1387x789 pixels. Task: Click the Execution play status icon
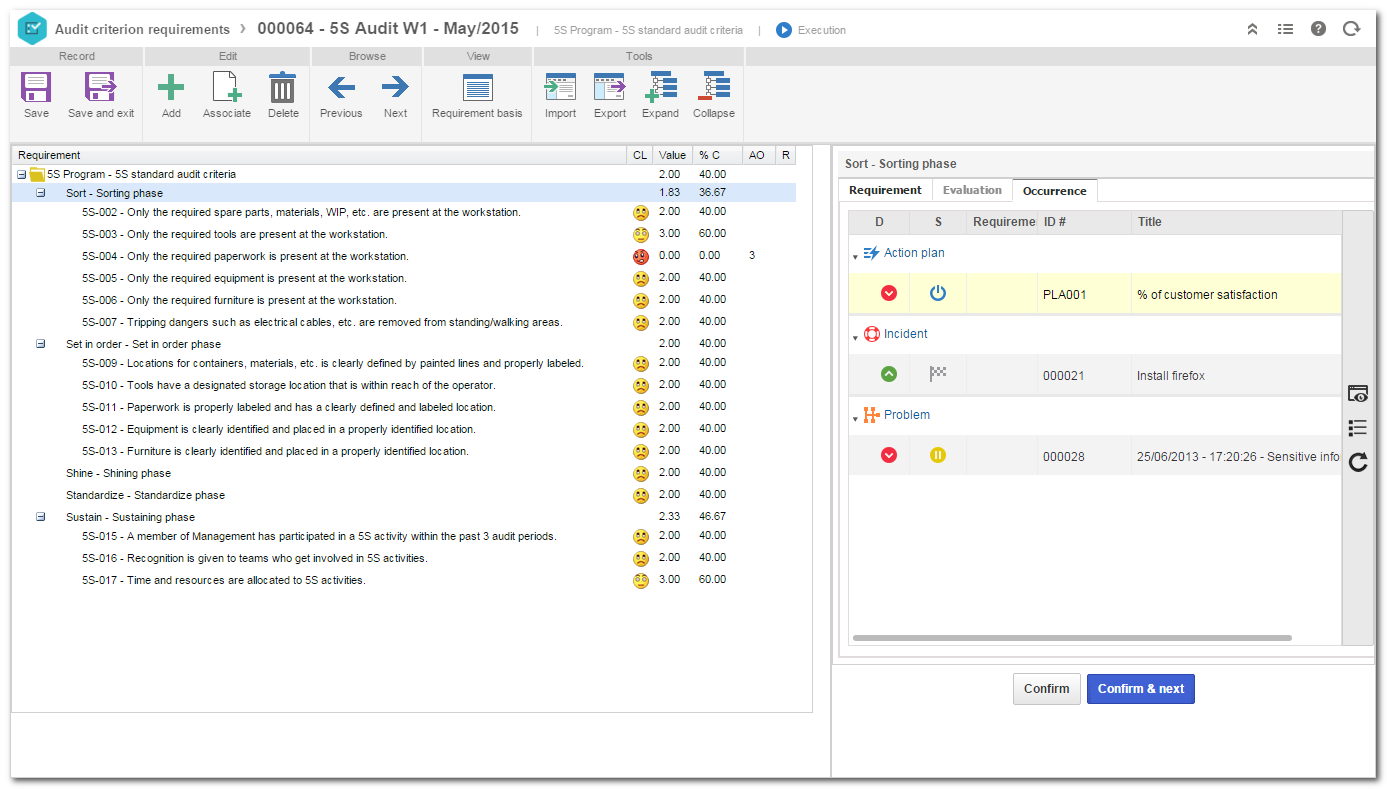point(784,30)
